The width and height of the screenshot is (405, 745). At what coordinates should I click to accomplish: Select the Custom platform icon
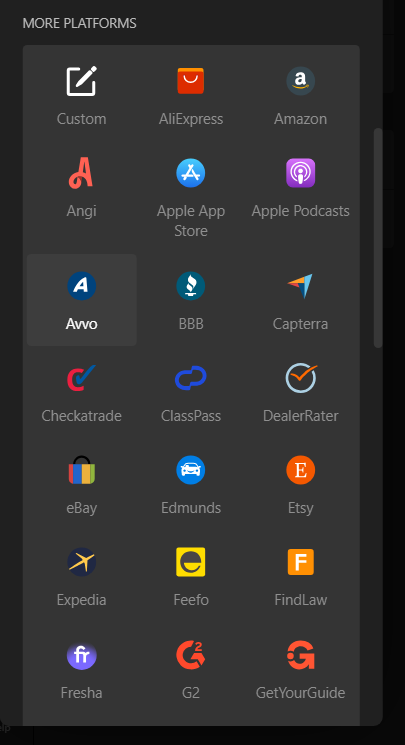tap(81, 81)
